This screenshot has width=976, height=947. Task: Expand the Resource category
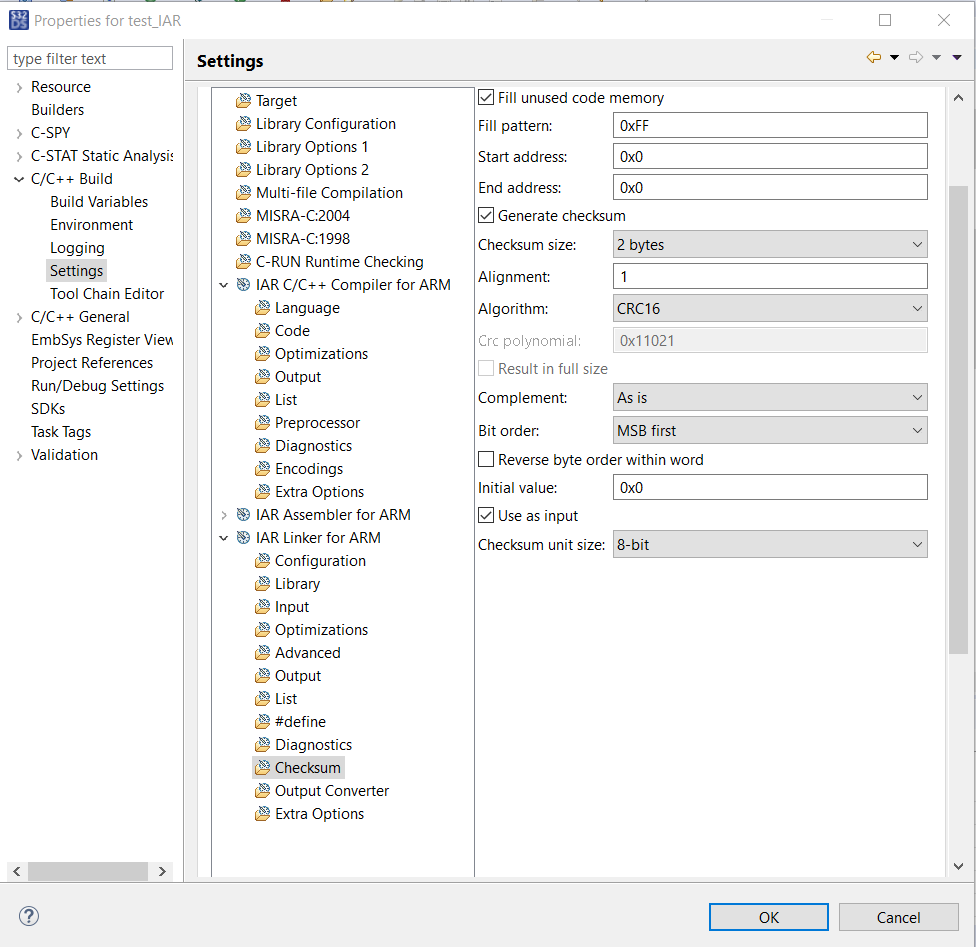(x=19, y=87)
